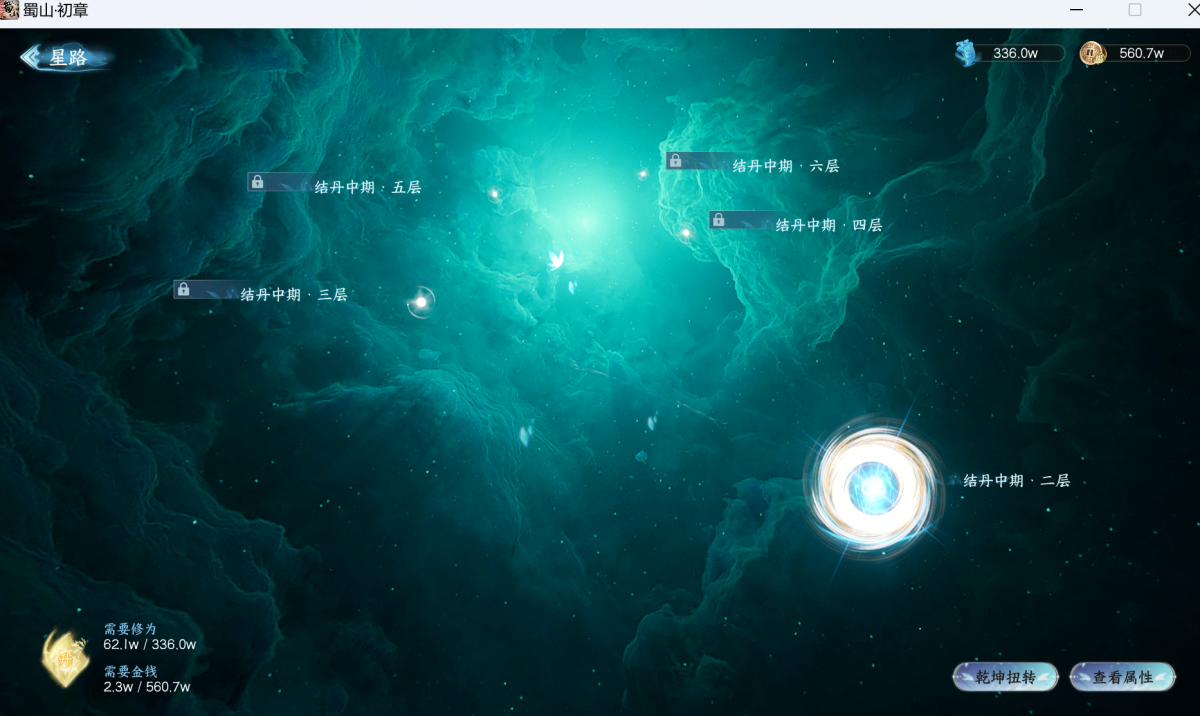Click the golden emblem icon beside 需要修为
The height and width of the screenshot is (716, 1200).
[x=66, y=658]
